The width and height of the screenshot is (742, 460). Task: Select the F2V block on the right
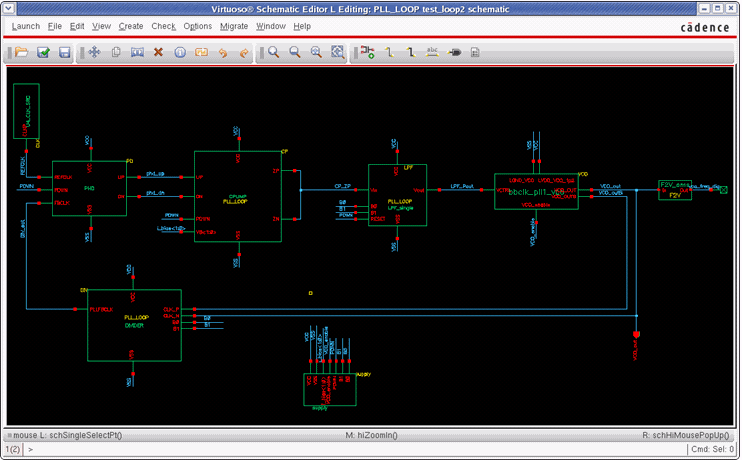pyautogui.click(x=674, y=190)
